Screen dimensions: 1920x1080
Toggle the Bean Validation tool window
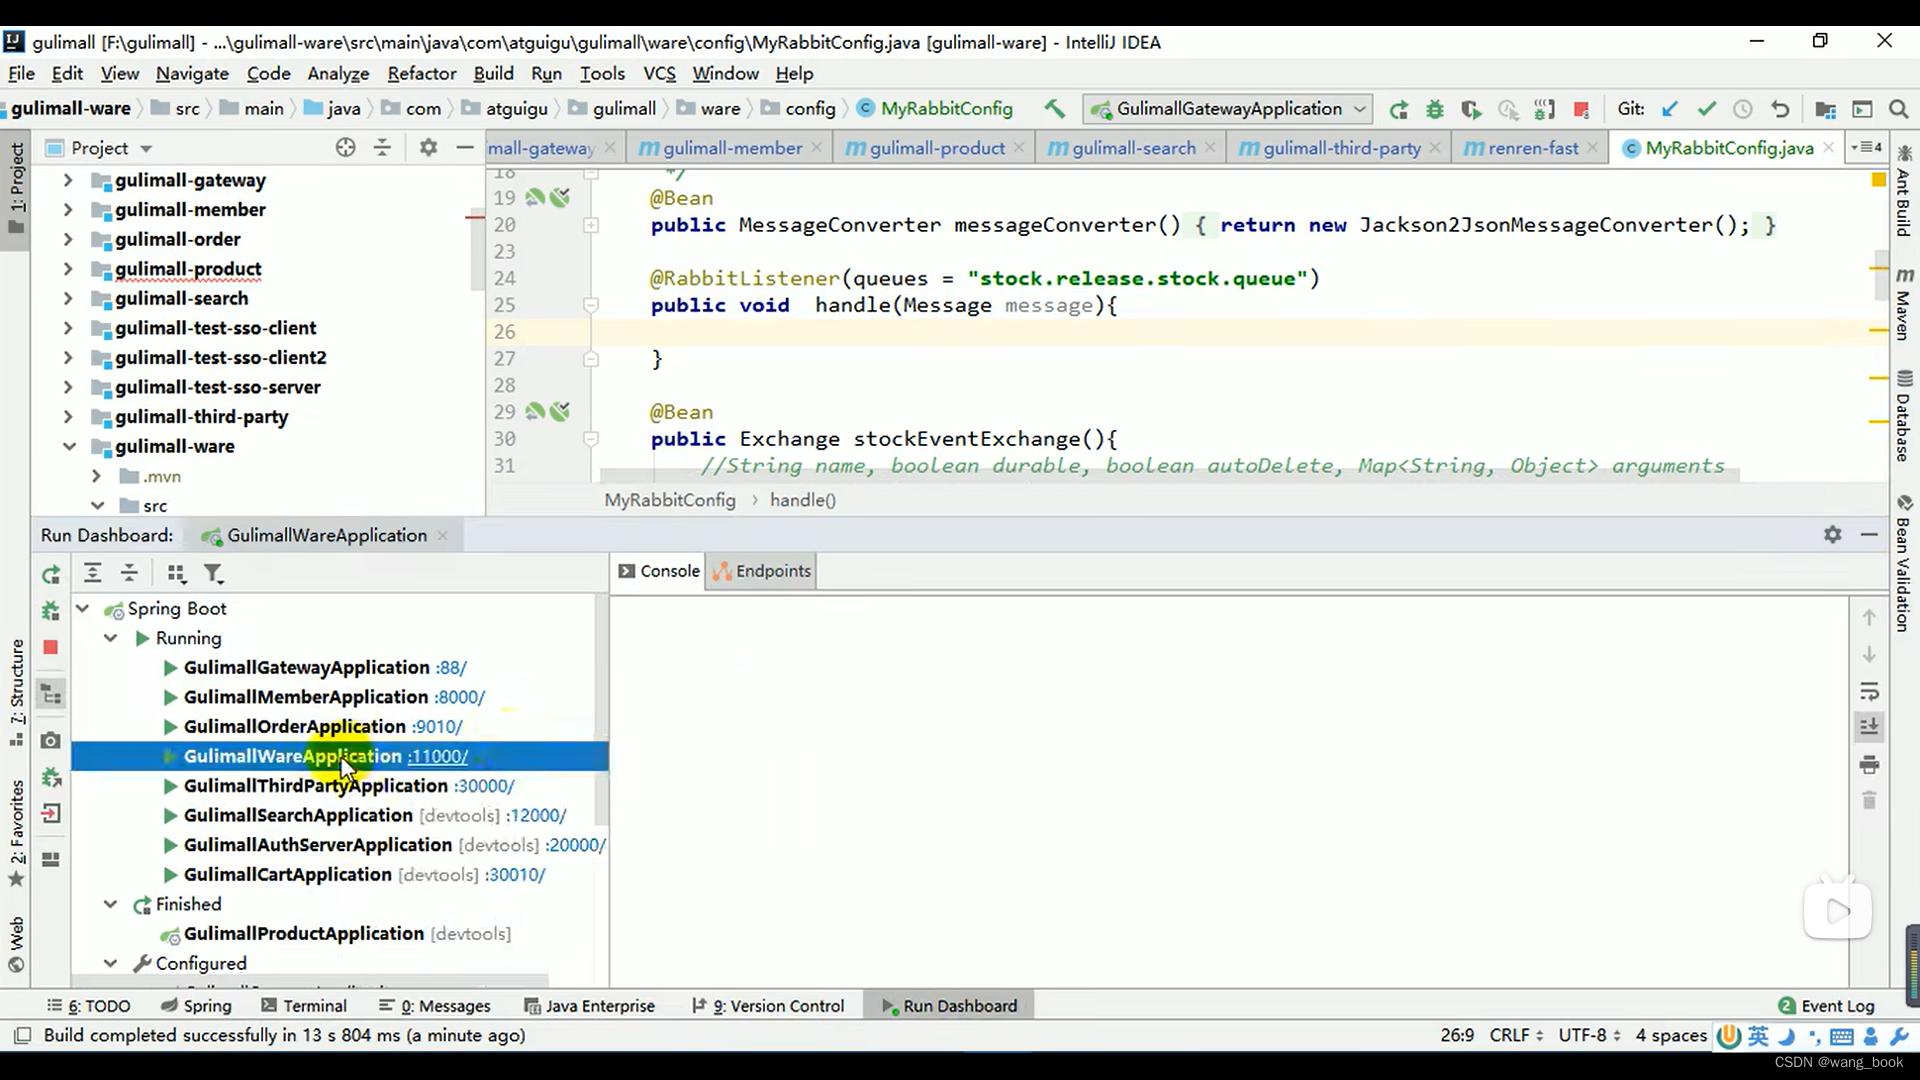pyautogui.click(x=1904, y=563)
